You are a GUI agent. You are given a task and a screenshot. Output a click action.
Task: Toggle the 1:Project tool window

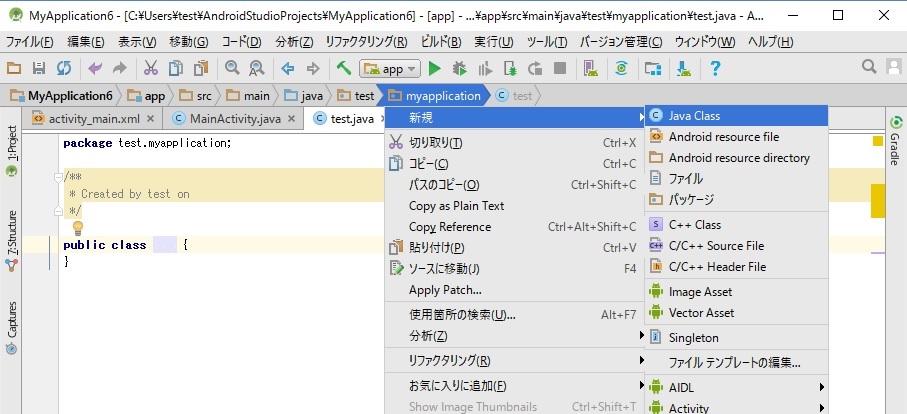(12, 150)
